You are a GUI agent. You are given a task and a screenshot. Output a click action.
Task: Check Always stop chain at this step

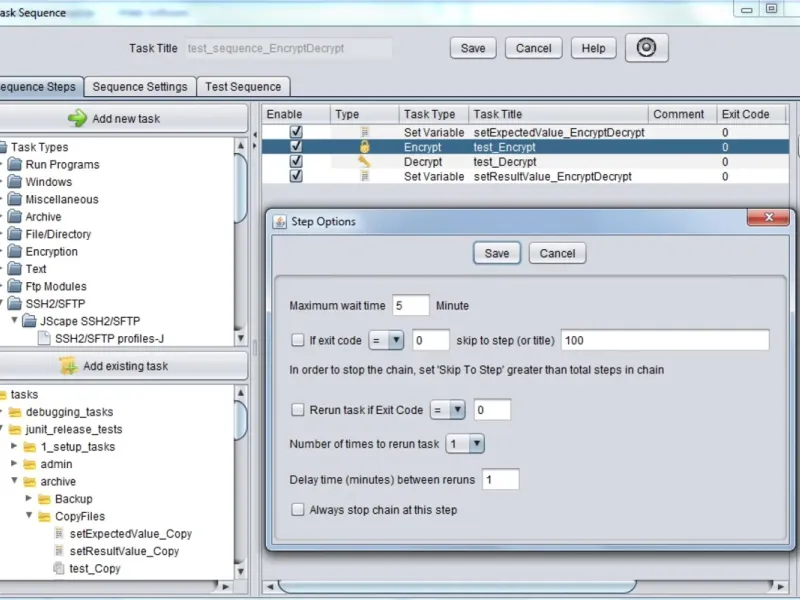297,510
